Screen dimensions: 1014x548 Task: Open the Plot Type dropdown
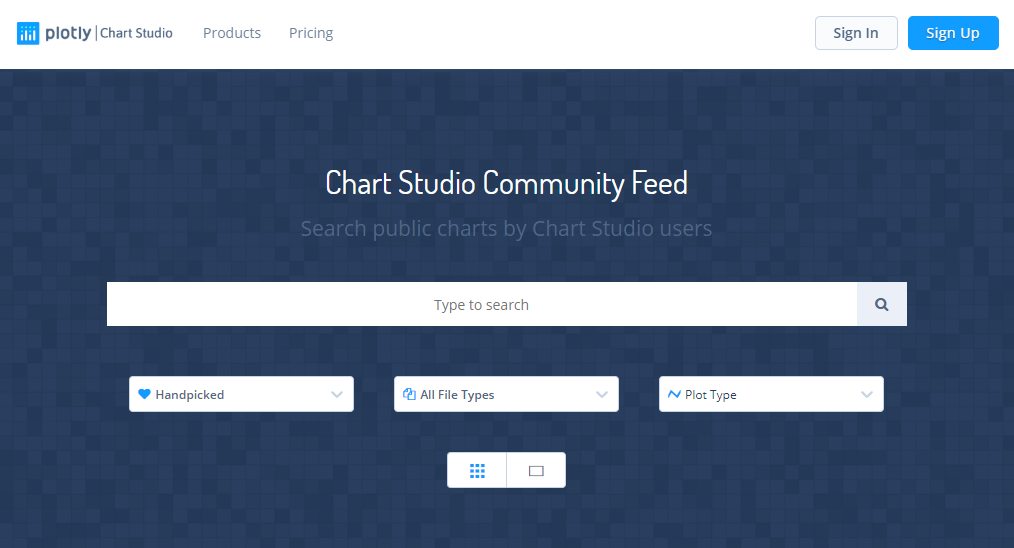[x=771, y=394]
